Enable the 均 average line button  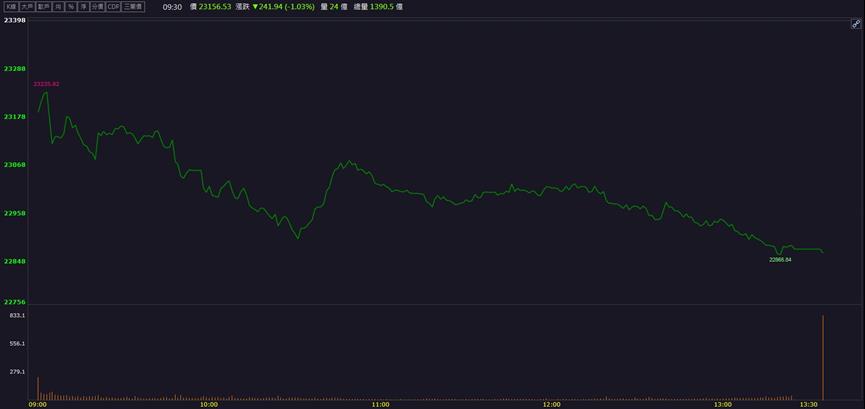58,7
